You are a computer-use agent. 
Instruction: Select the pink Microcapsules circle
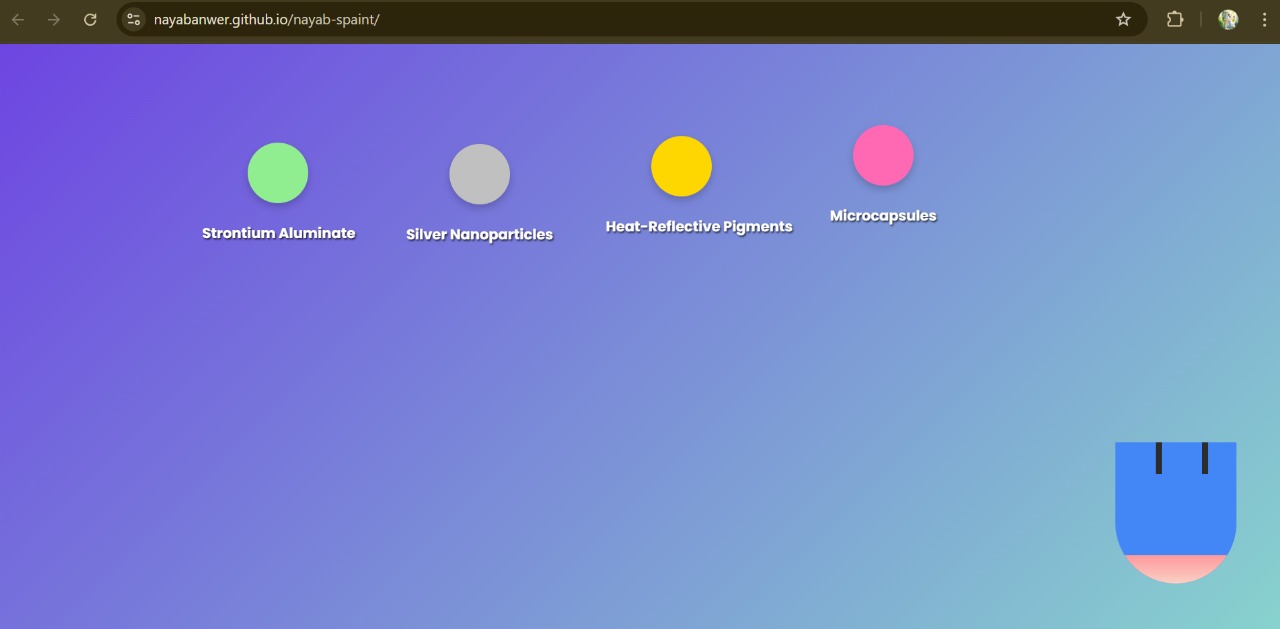(x=883, y=155)
